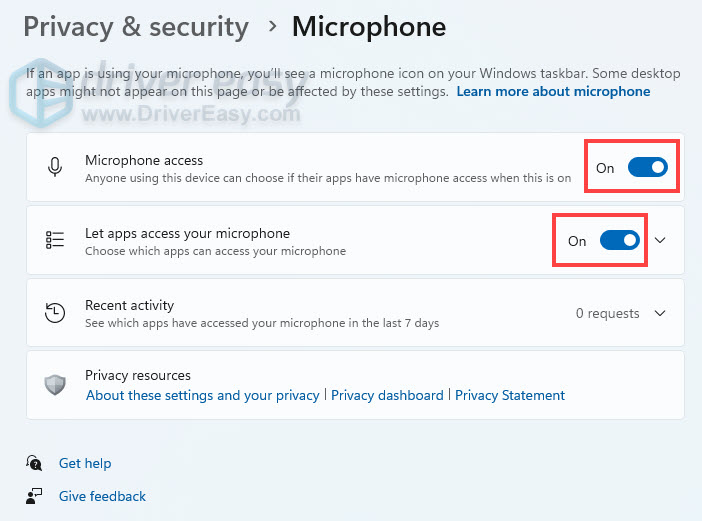Click the Give feedback icon

[x=36, y=496]
